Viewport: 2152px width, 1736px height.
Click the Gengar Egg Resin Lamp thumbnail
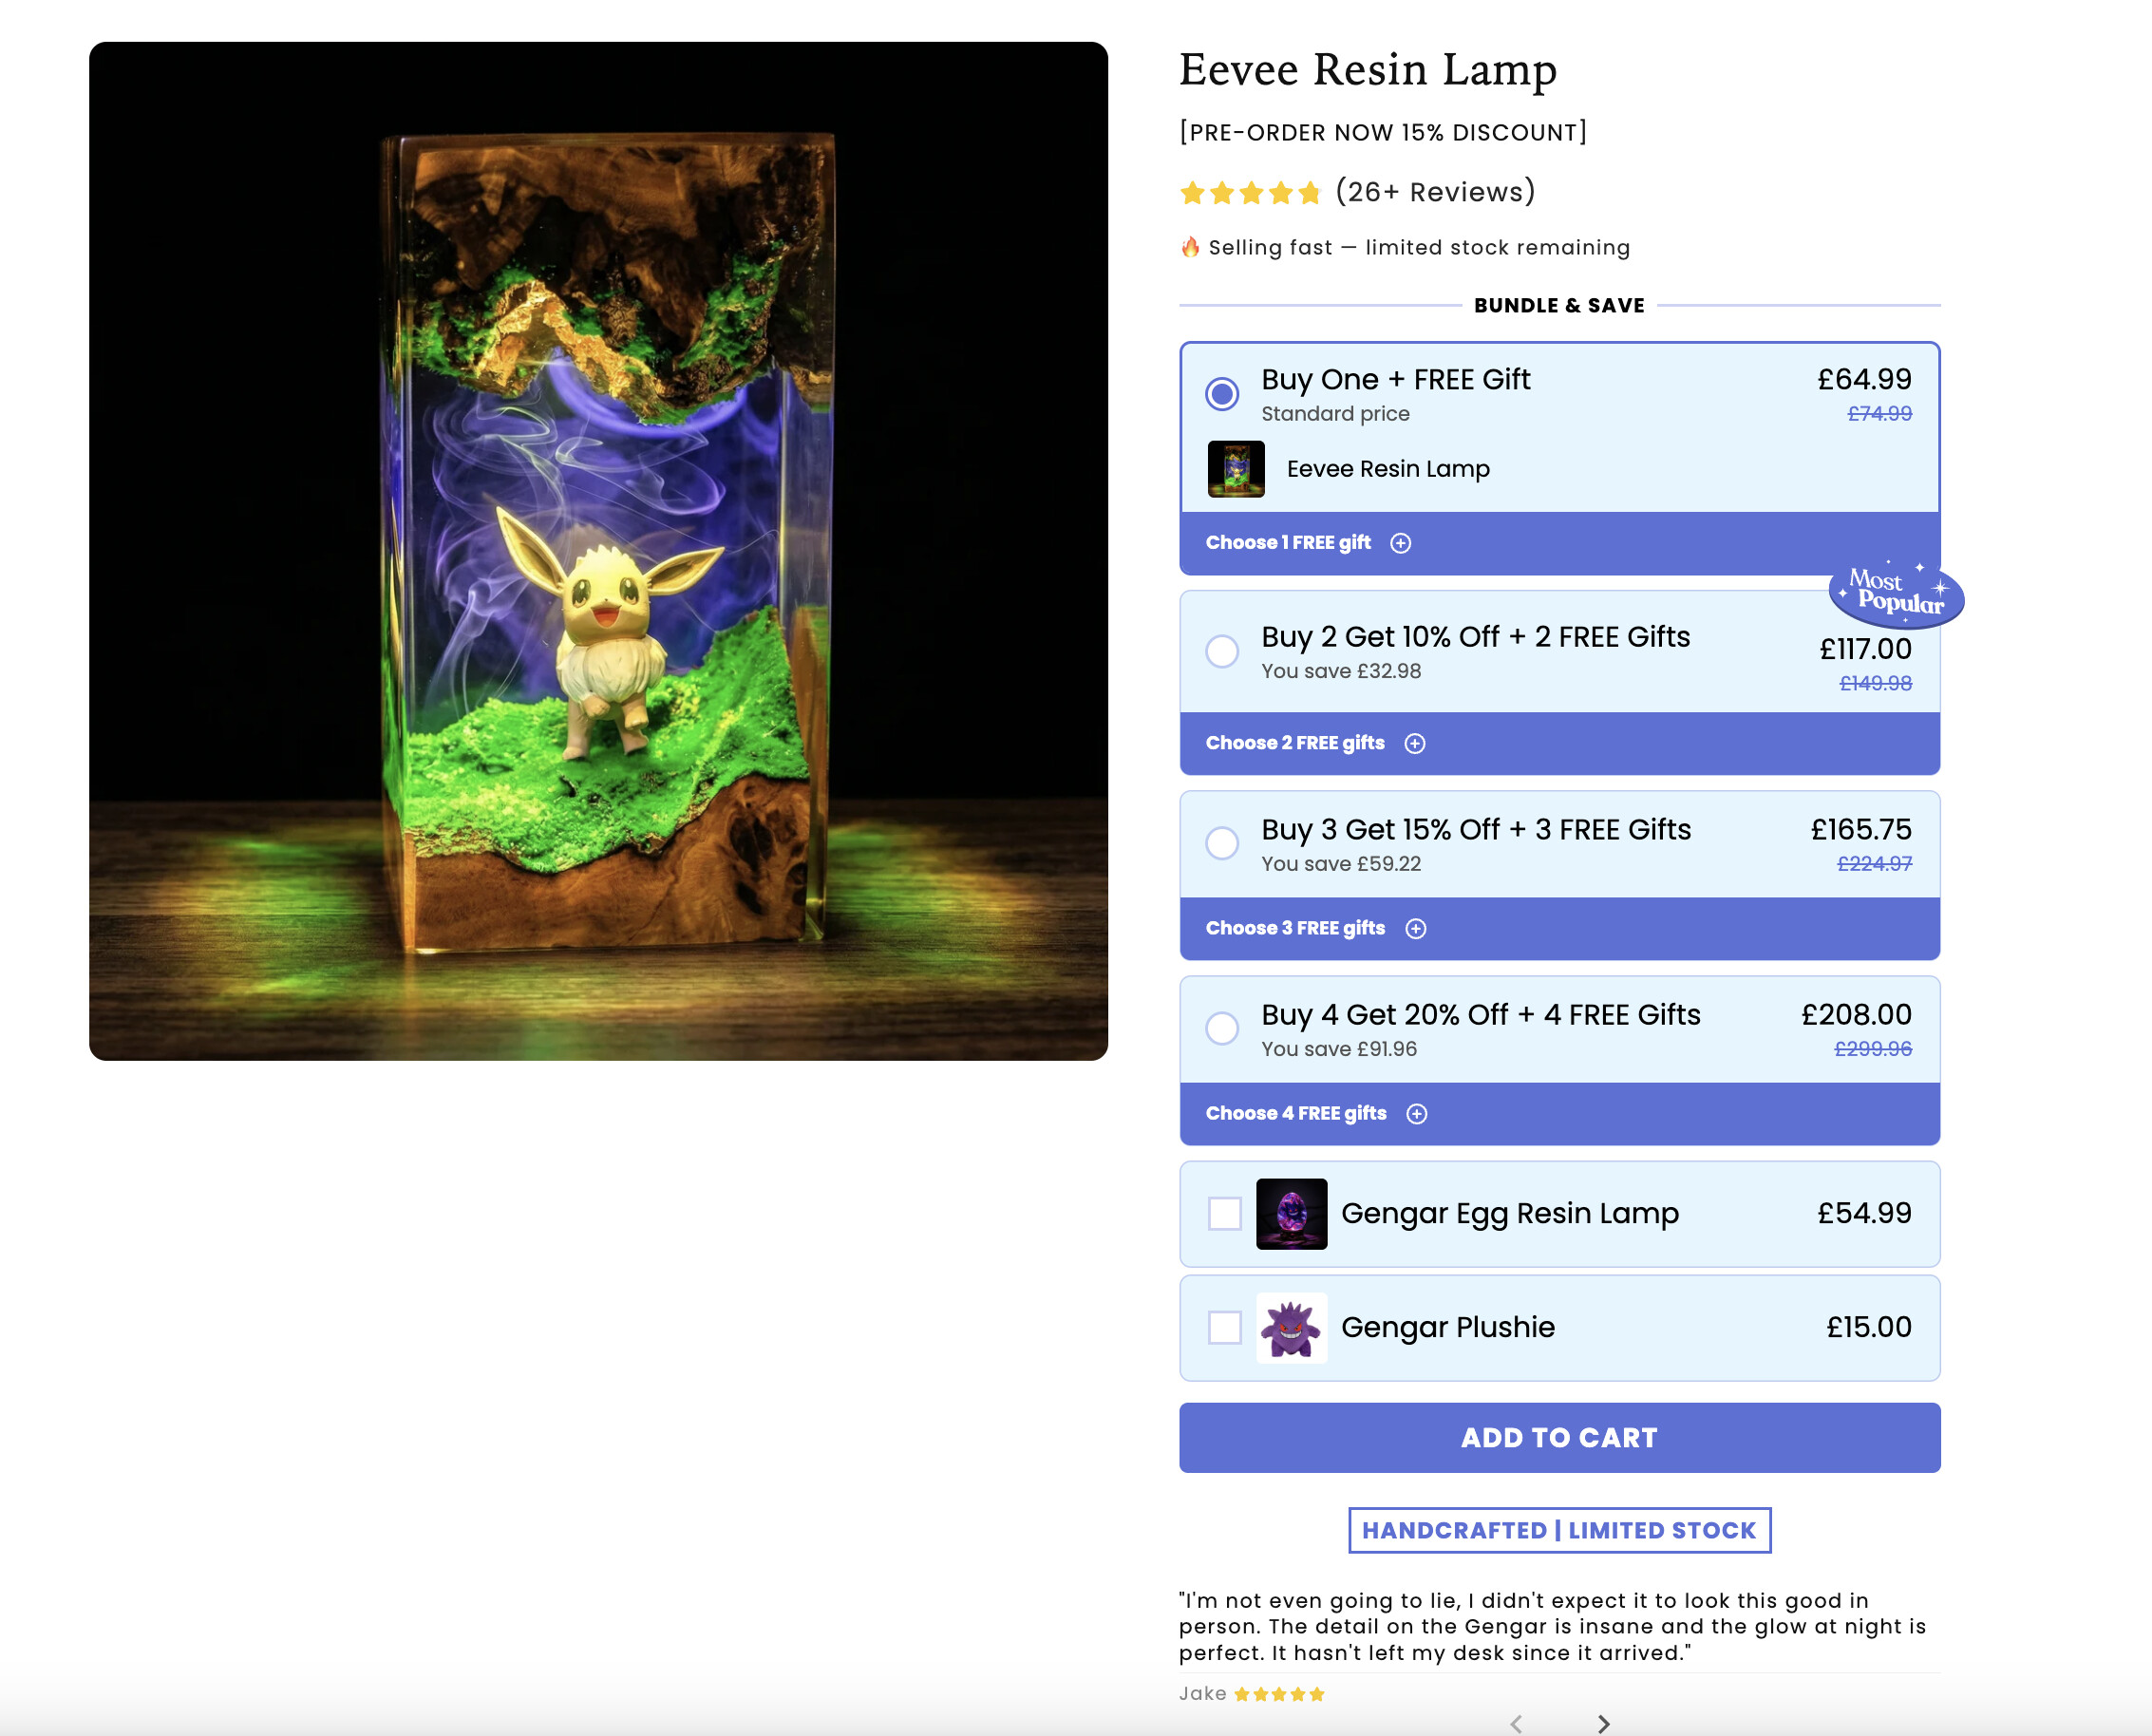[1291, 1214]
